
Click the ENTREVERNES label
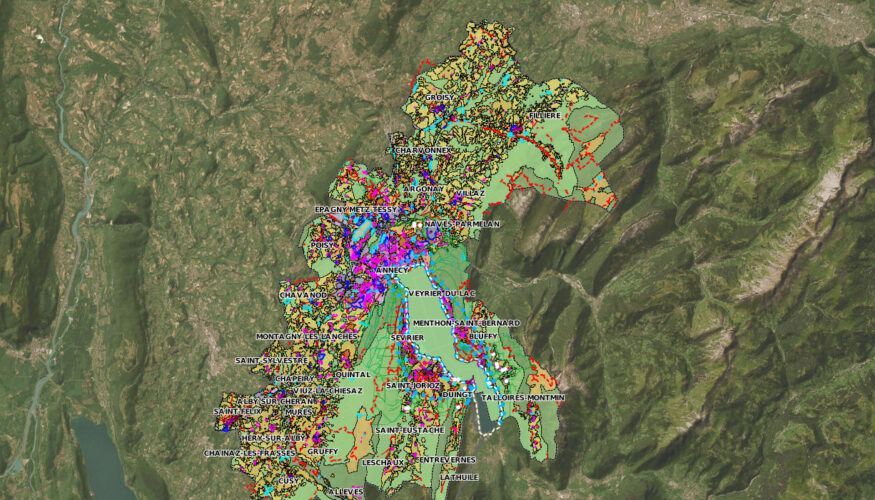447,460
